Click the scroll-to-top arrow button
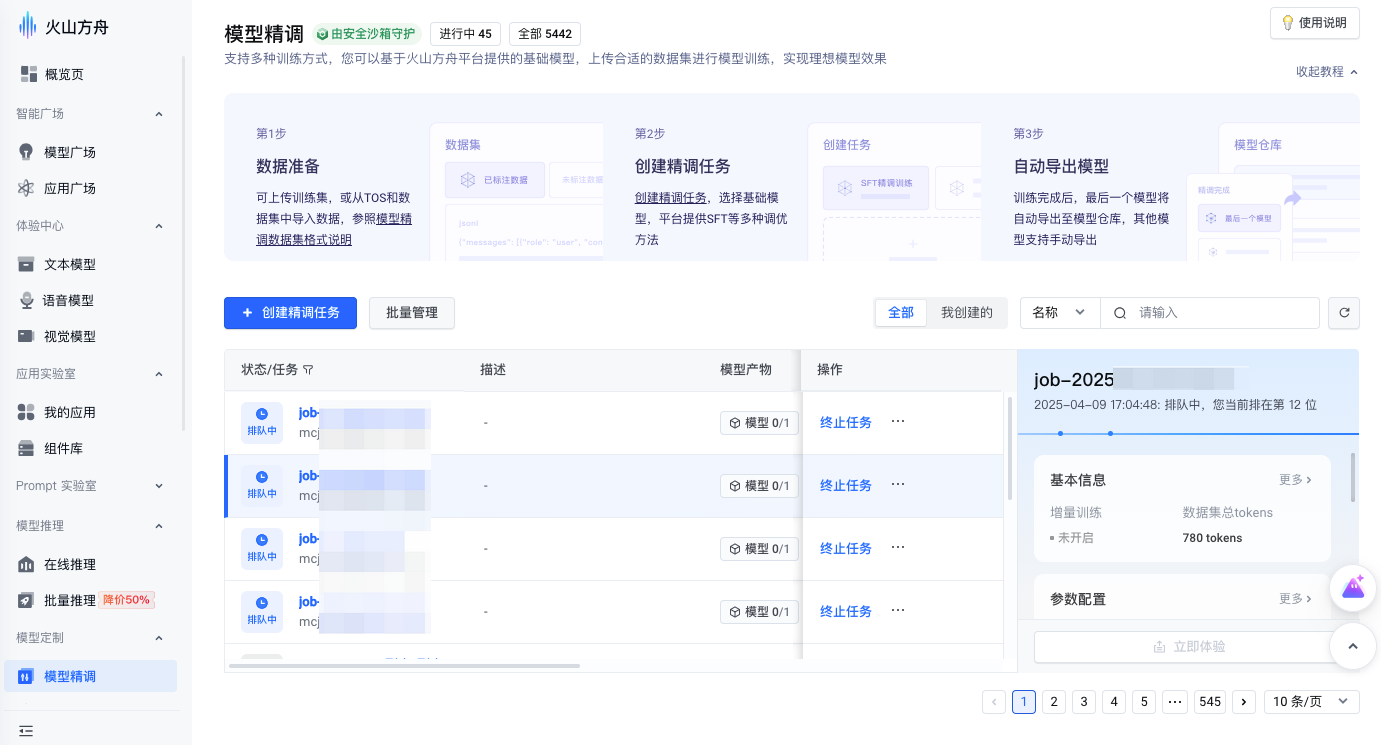Image resolution: width=1381 pixels, height=745 pixels. pyautogui.click(x=1353, y=646)
